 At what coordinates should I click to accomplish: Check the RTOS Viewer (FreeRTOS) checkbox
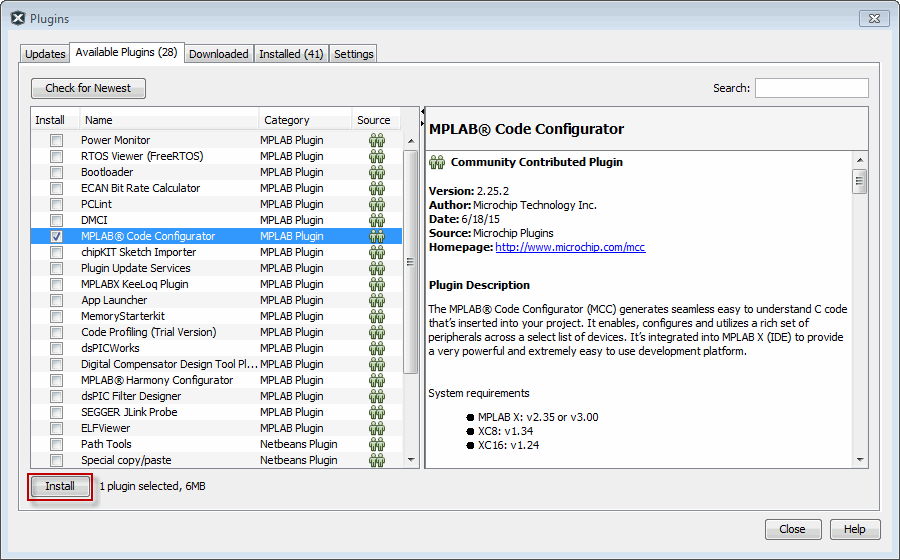[x=57, y=156]
